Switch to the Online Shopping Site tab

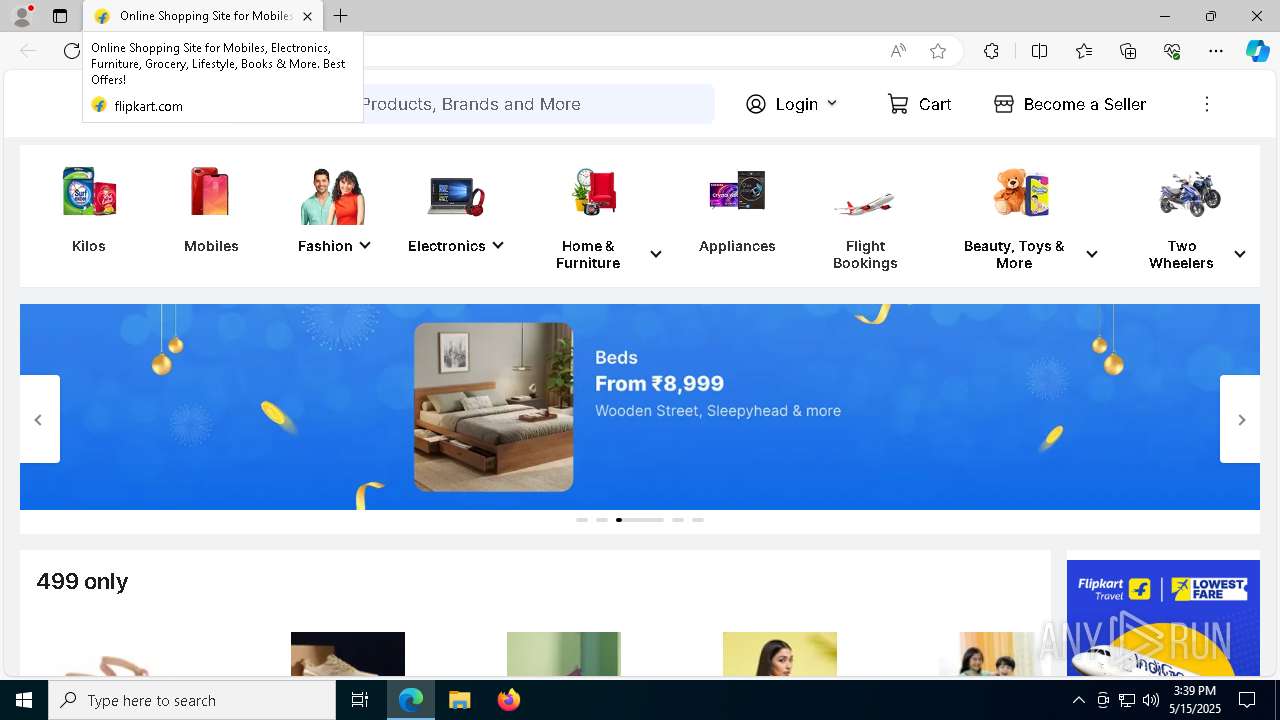coord(203,16)
